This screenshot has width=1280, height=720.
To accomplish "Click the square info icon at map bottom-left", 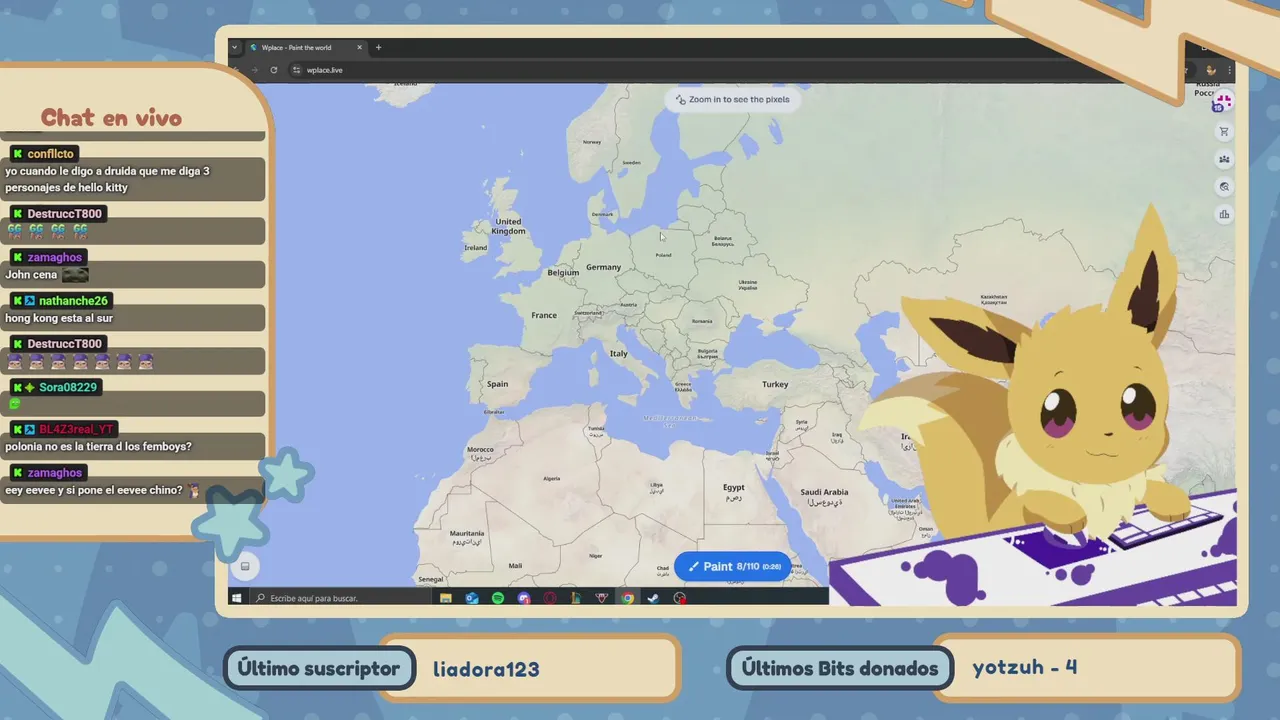I will click(244, 566).
